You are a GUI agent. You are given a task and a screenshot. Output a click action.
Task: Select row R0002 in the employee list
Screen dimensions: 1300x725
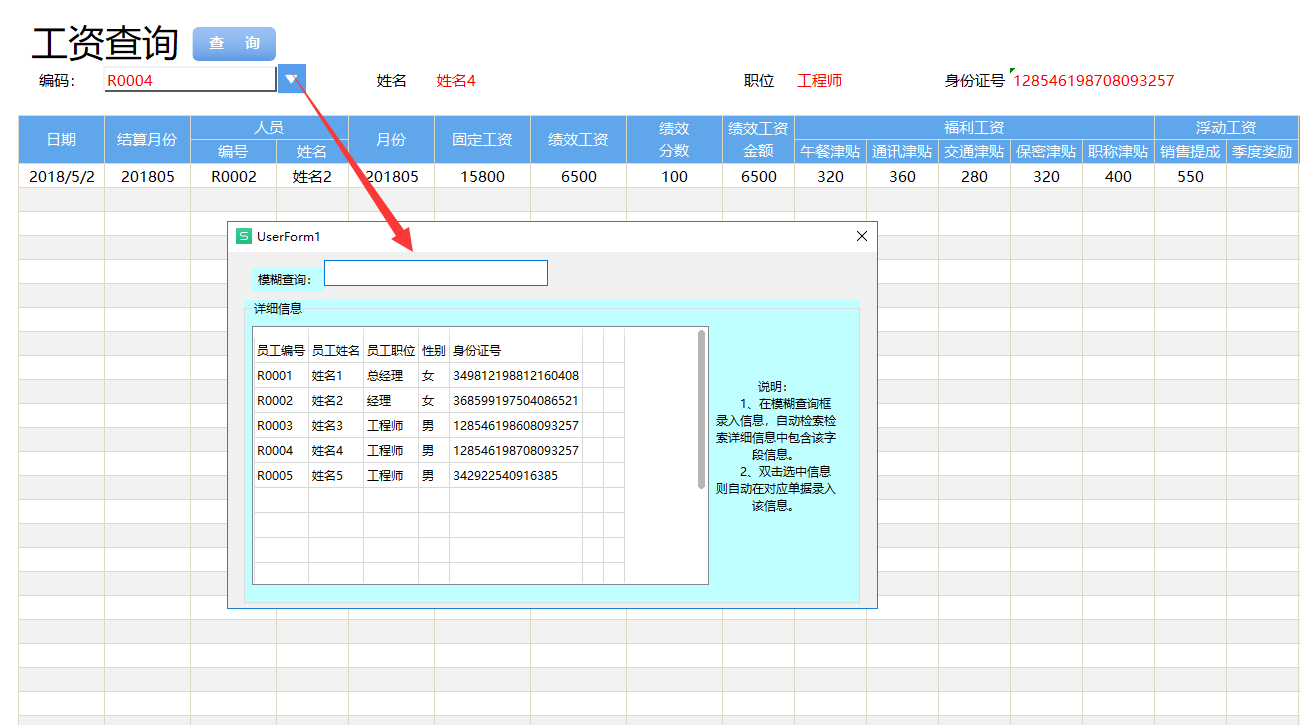439,401
